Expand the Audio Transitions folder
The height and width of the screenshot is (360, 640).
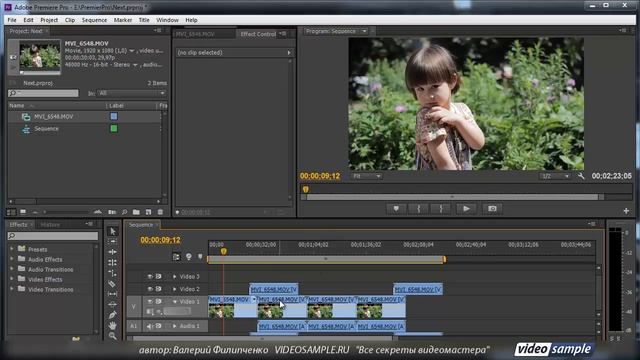pyautogui.click(x=12, y=269)
